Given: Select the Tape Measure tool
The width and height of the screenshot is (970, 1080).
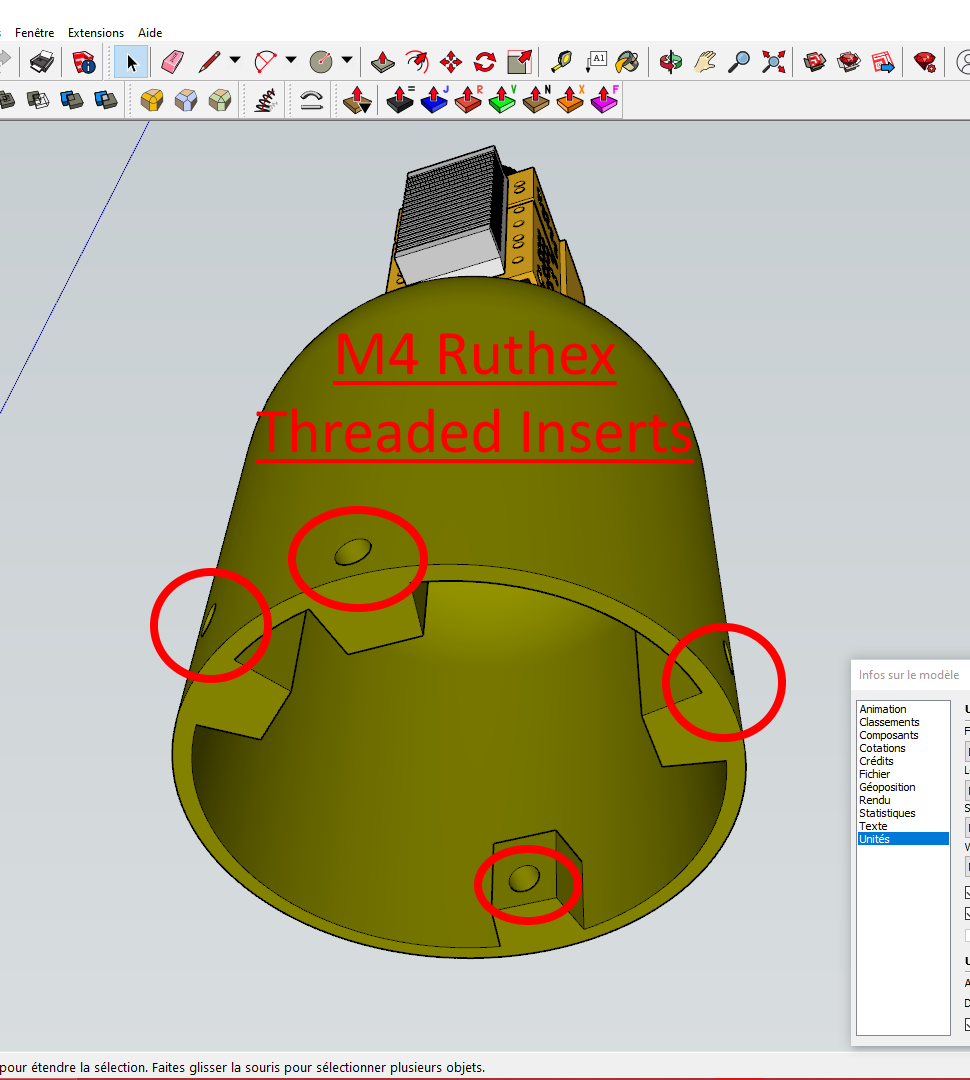Looking at the screenshot, I should point(562,62).
